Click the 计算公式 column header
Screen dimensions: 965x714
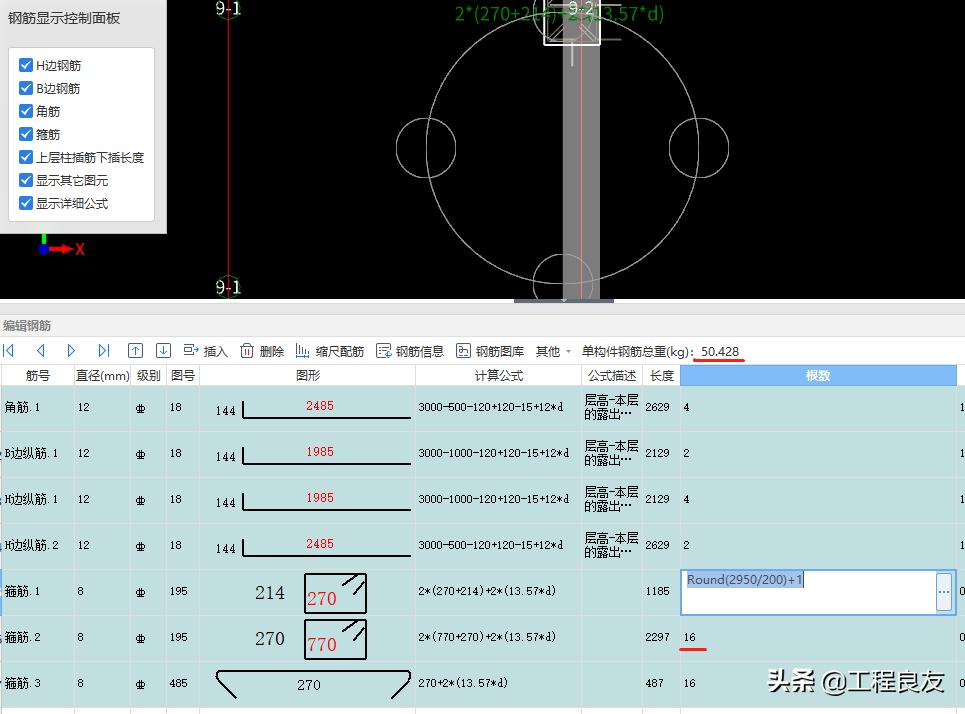click(498, 375)
